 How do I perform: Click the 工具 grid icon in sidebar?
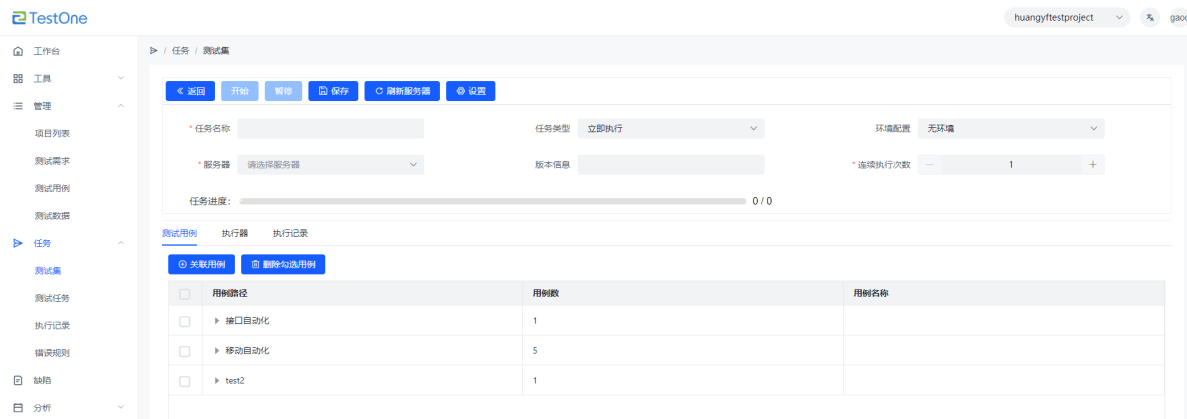[18, 78]
